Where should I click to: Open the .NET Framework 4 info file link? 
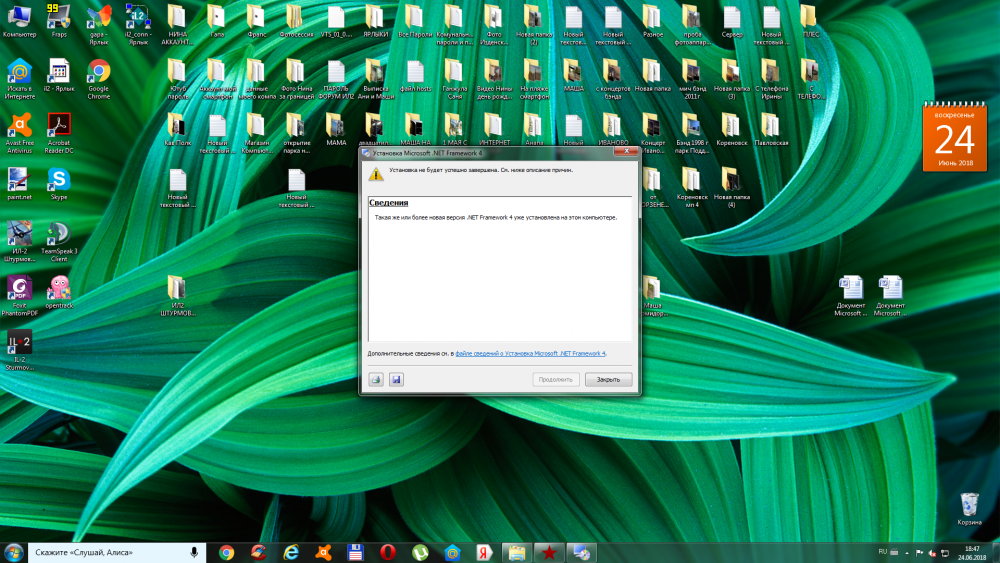click(x=530, y=354)
